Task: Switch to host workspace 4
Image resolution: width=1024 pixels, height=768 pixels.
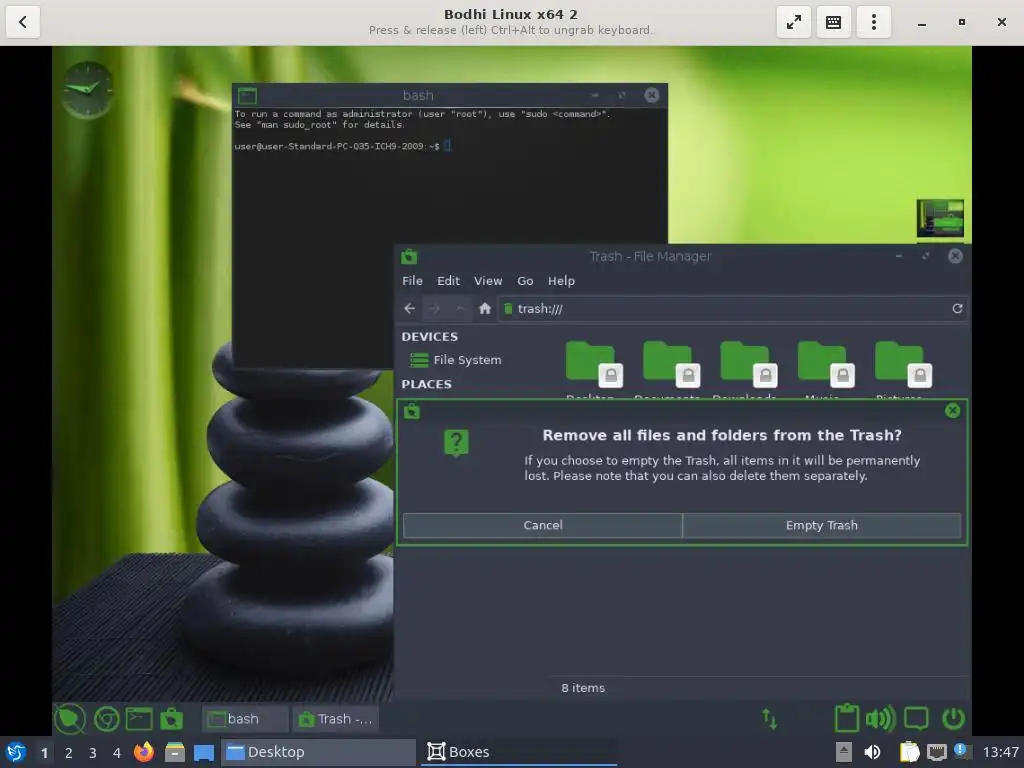Action: point(117,753)
